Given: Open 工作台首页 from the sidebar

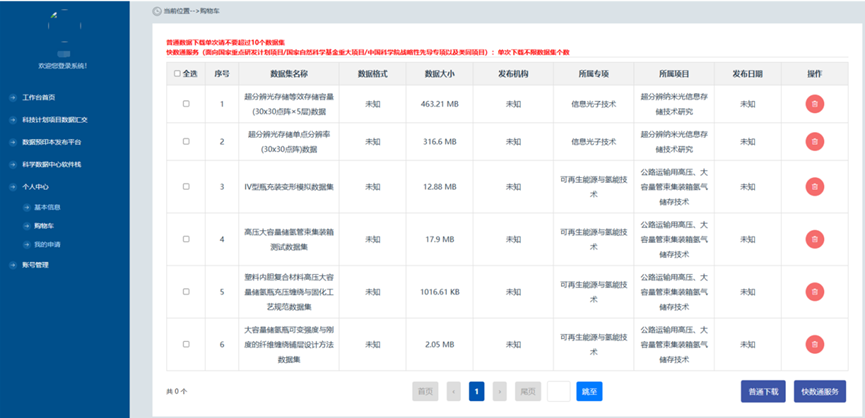Looking at the screenshot, I should click(38, 97).
